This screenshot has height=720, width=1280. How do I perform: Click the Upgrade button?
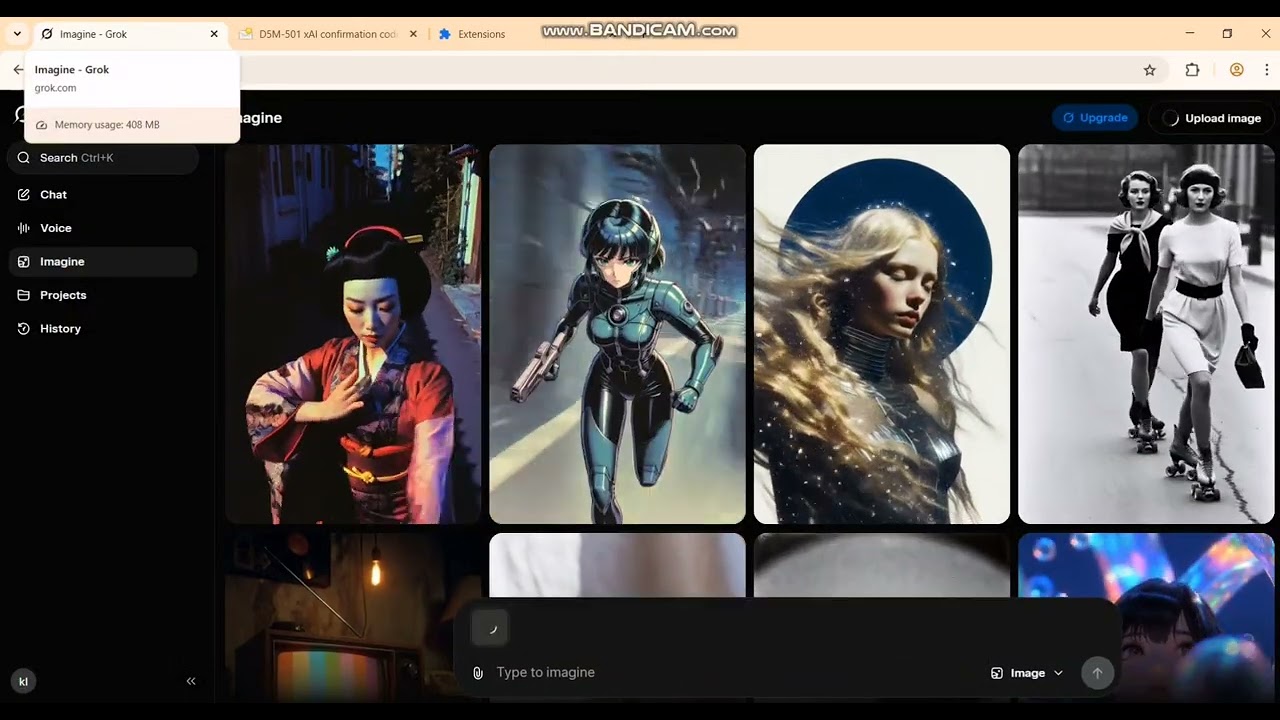click(x=1095, y=118)
